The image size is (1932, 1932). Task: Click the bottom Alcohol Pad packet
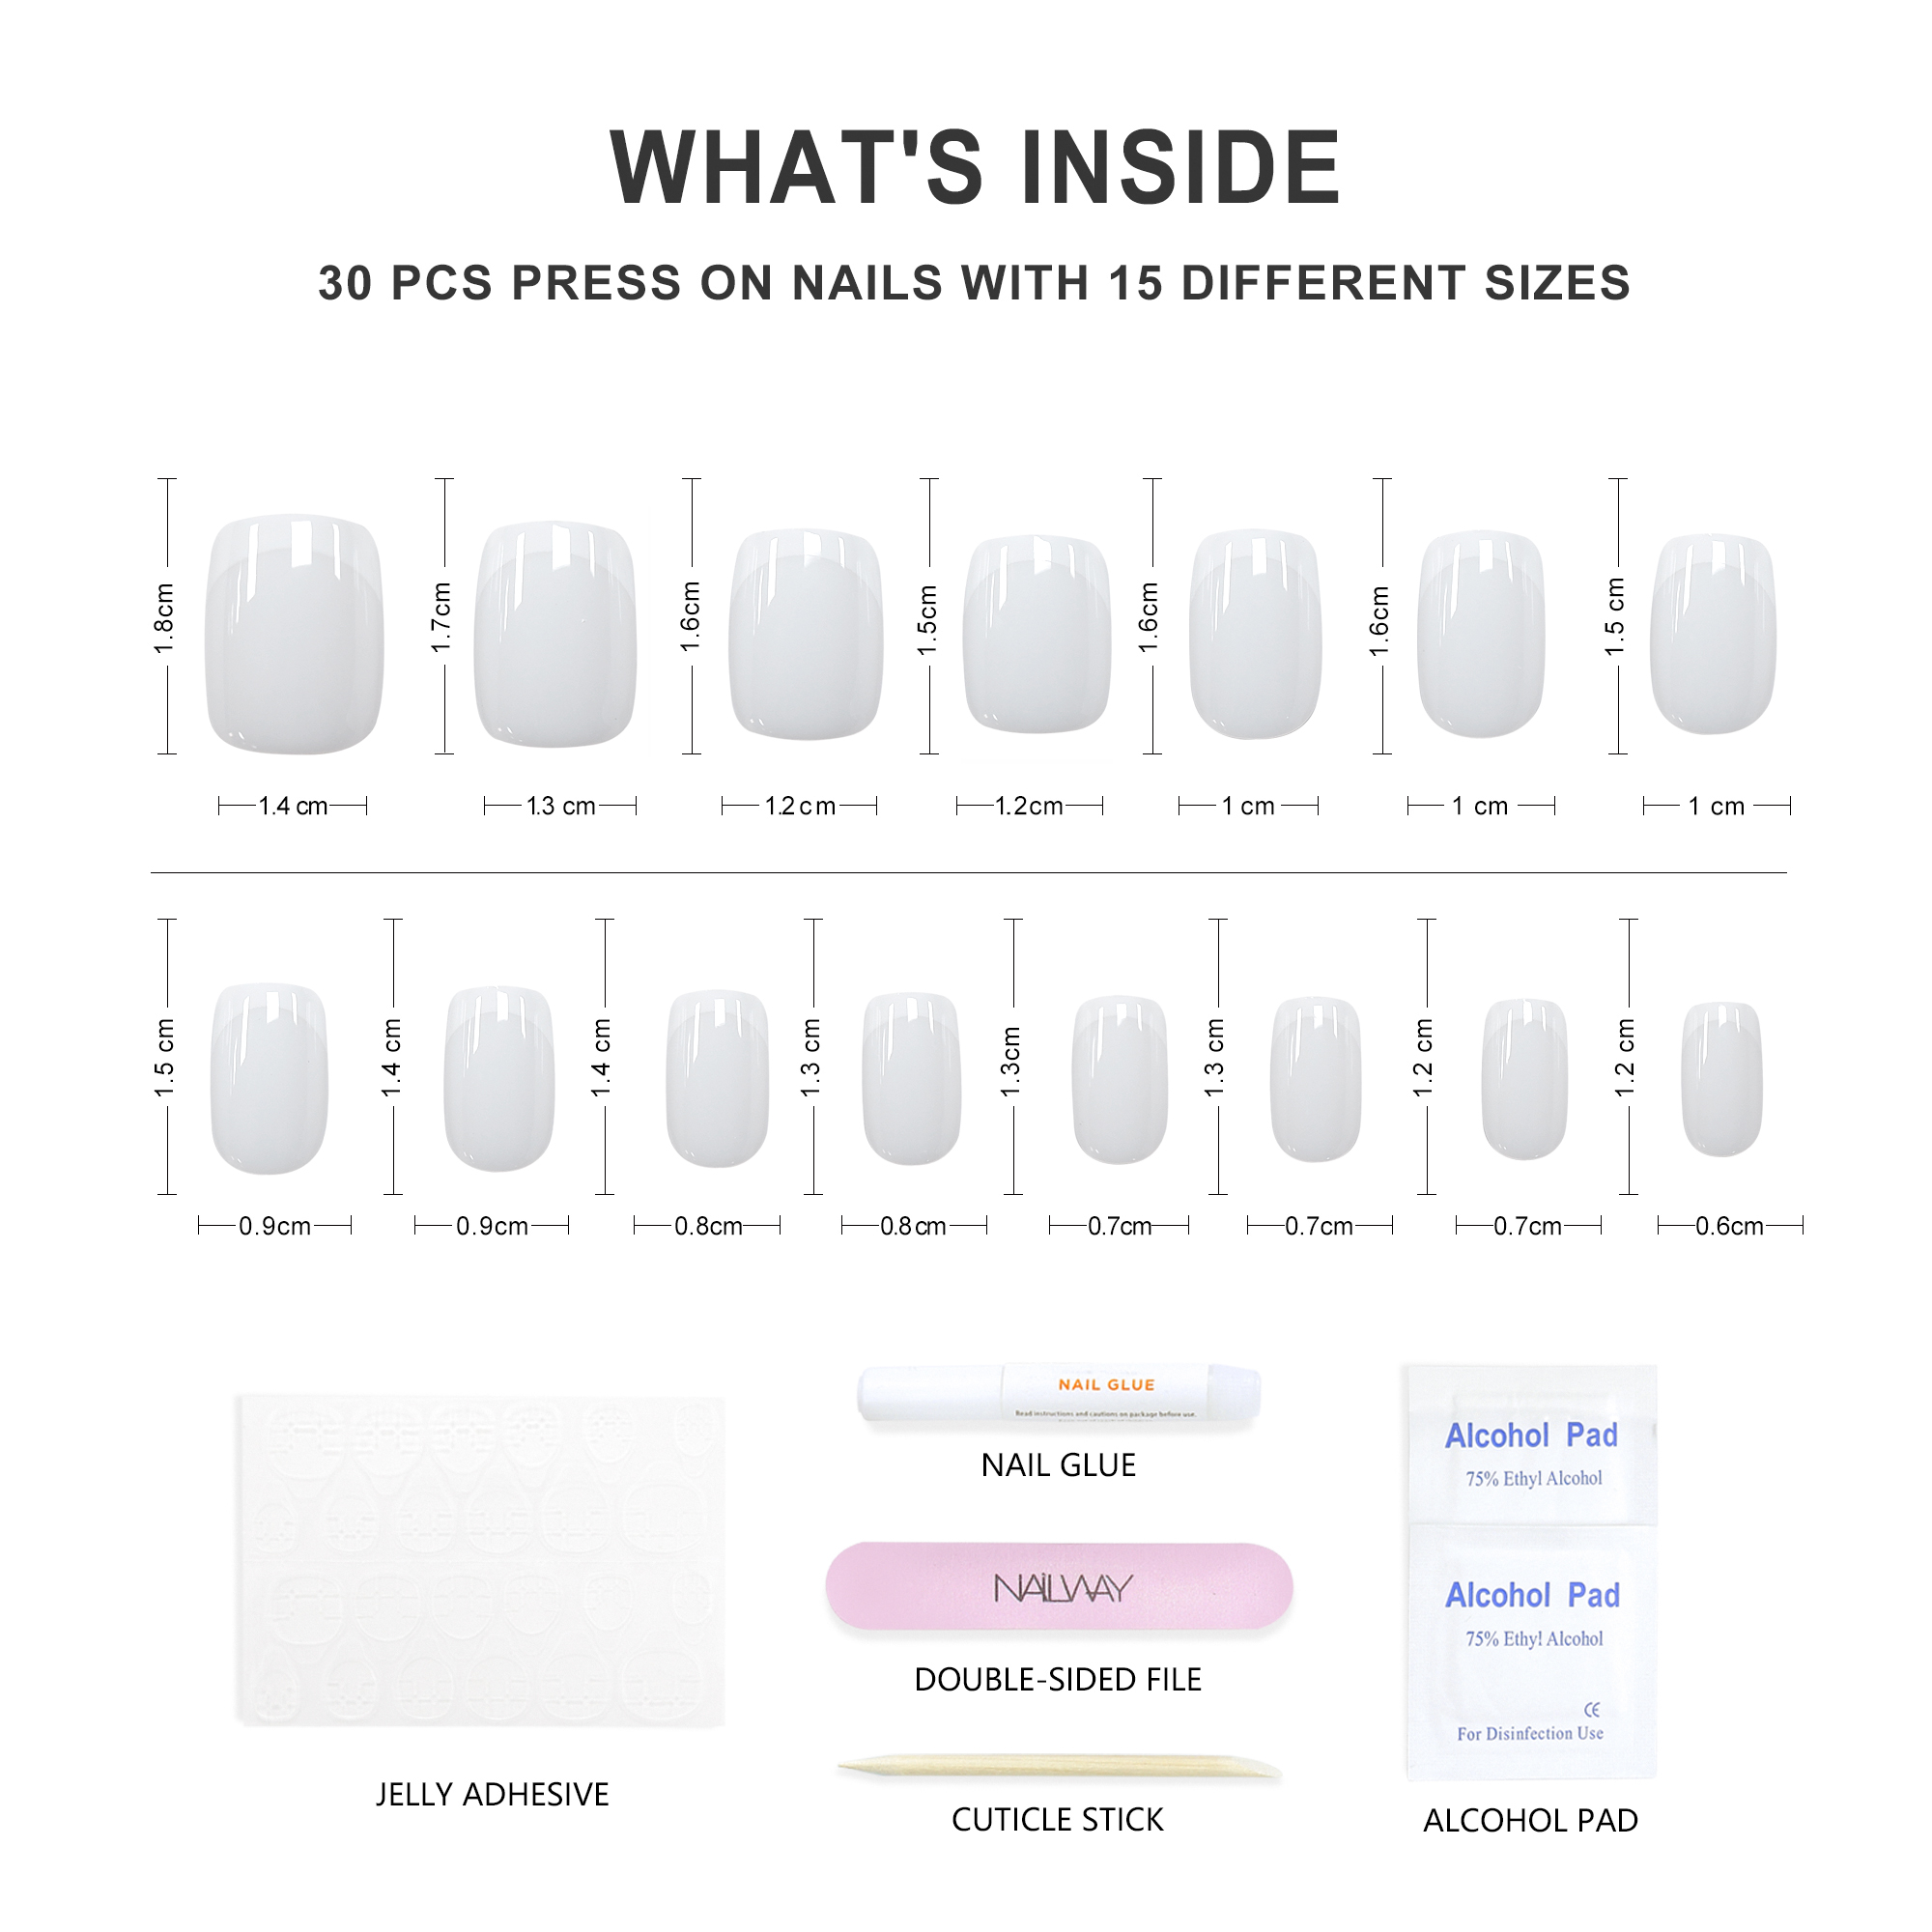point(1531,1650)
